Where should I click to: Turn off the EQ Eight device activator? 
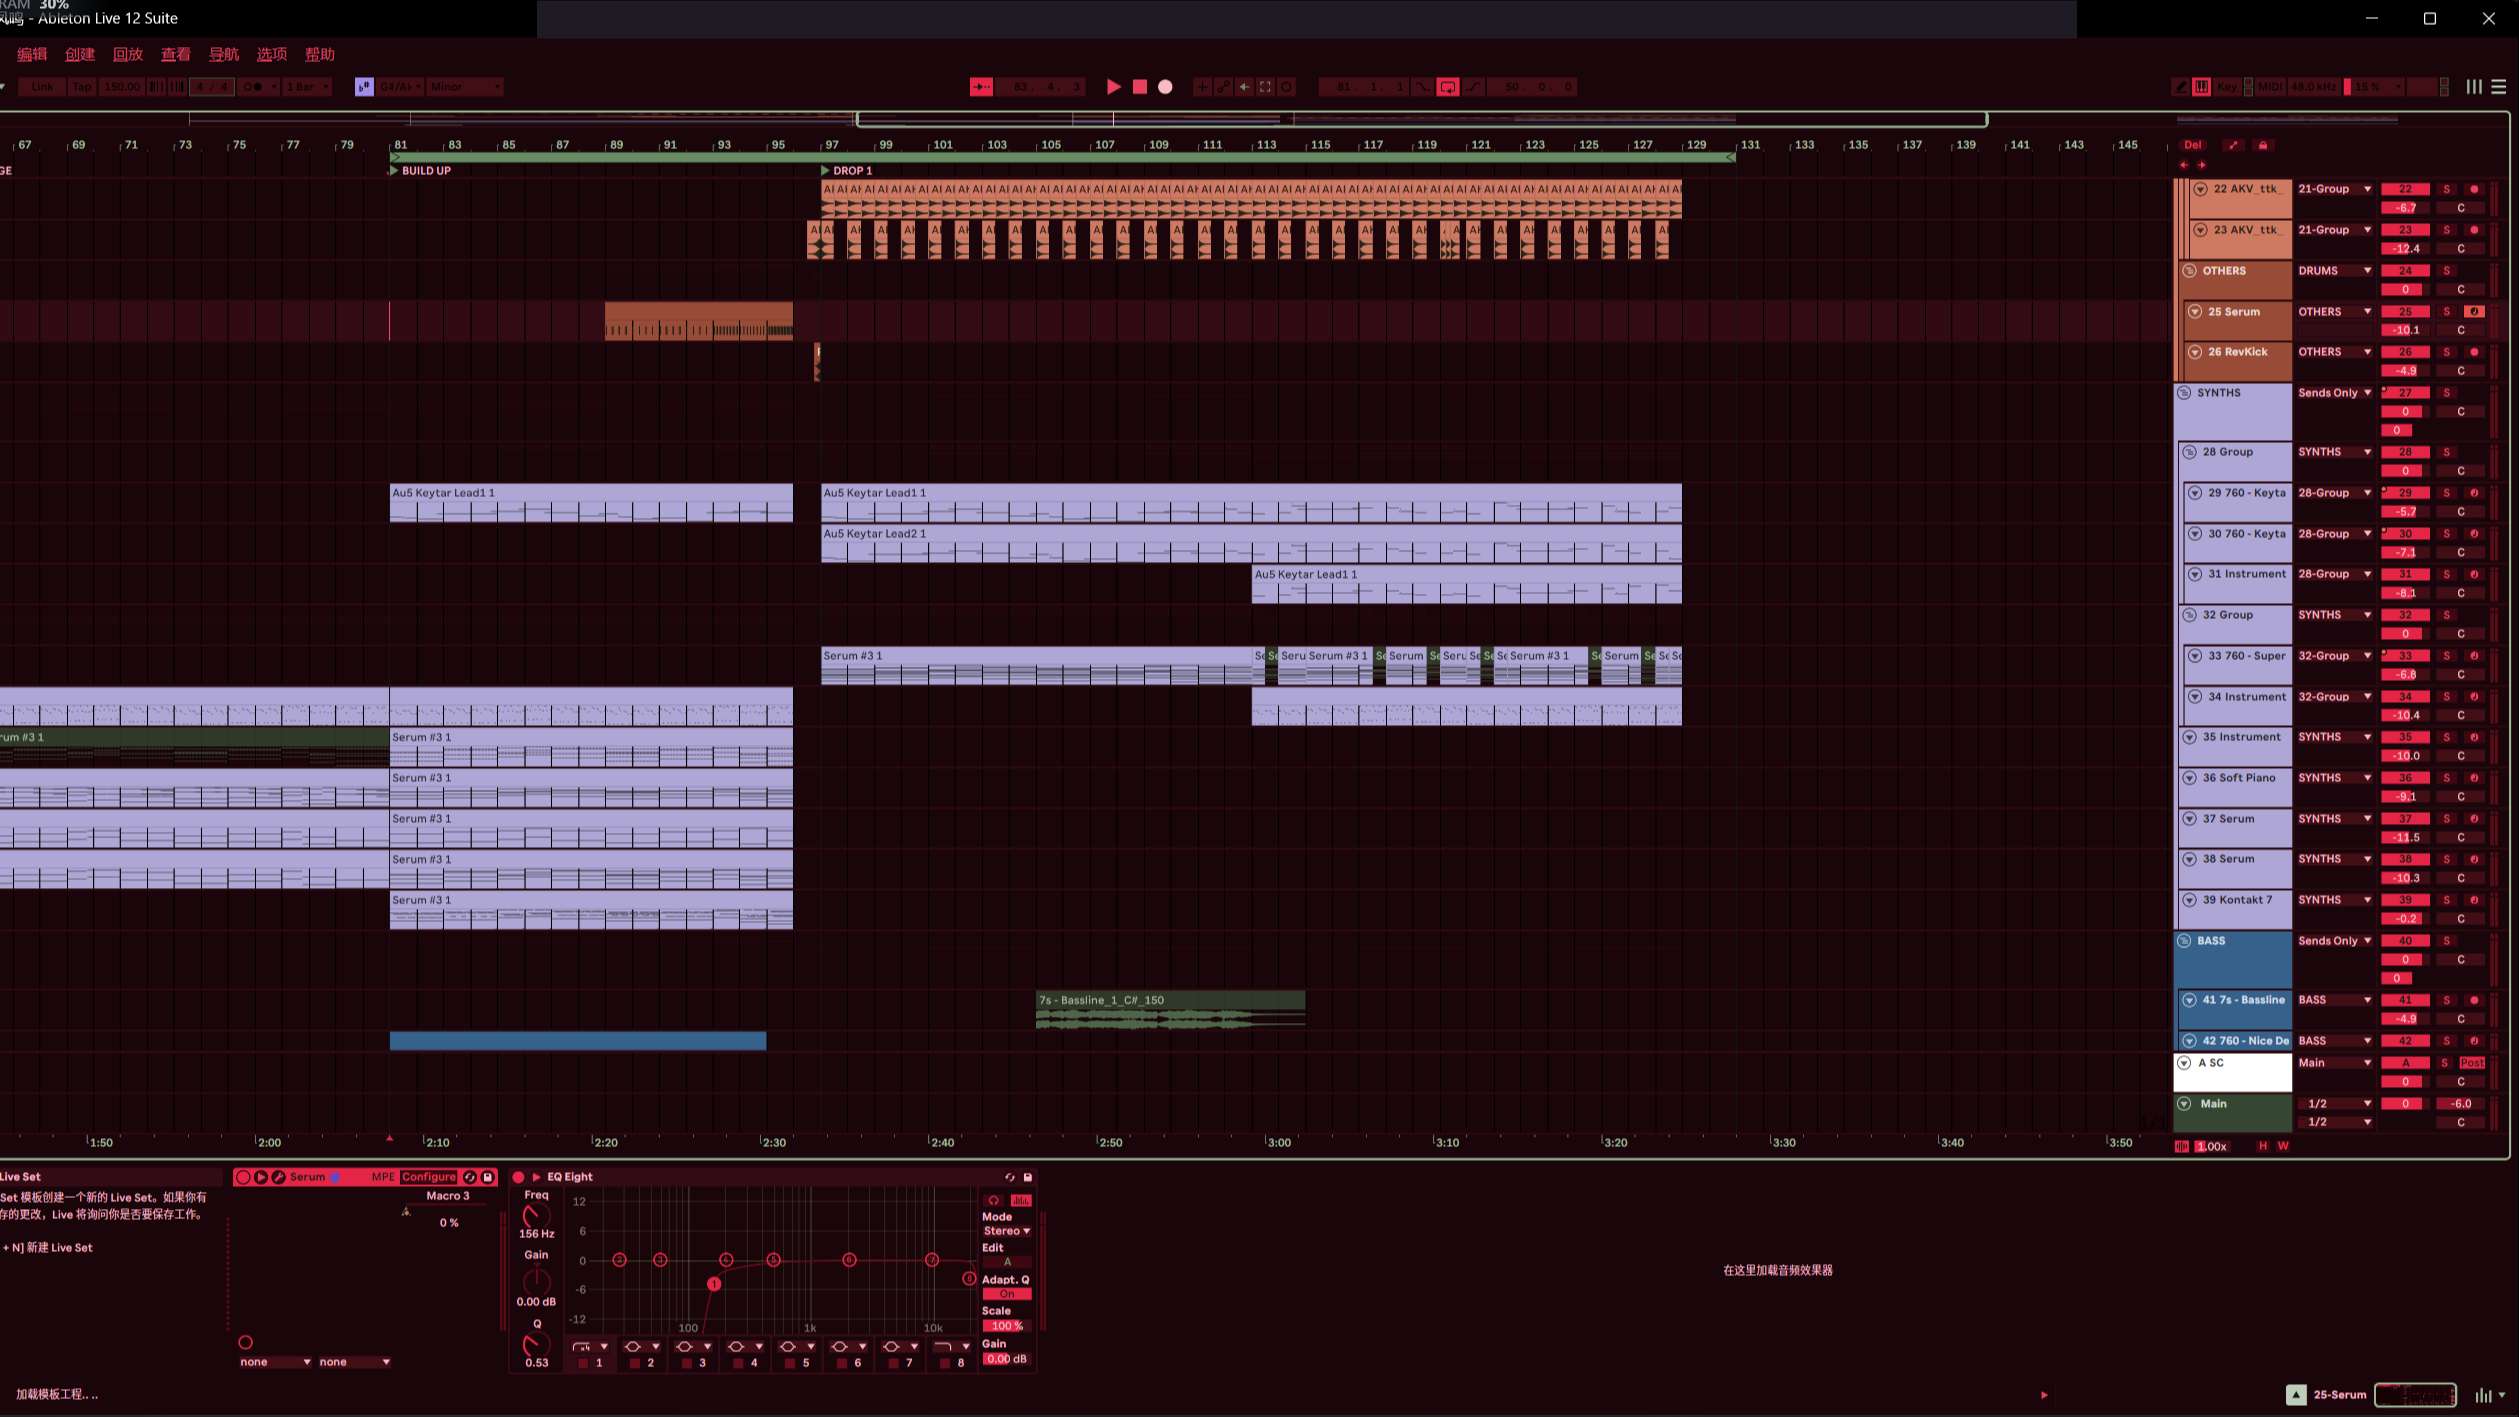[518, 1177]
